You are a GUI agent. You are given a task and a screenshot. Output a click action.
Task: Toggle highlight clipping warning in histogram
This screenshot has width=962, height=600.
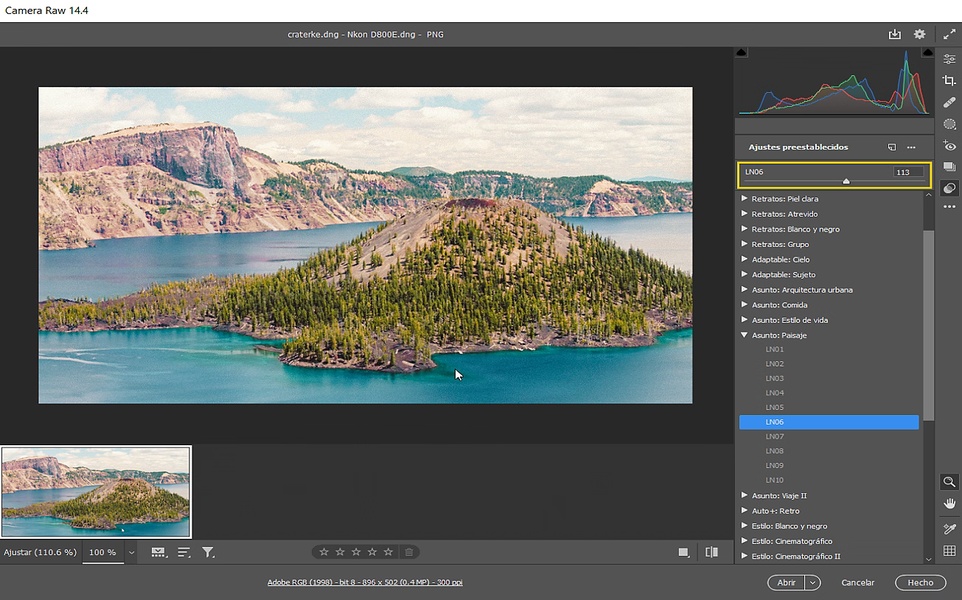(x=928, y=51)
